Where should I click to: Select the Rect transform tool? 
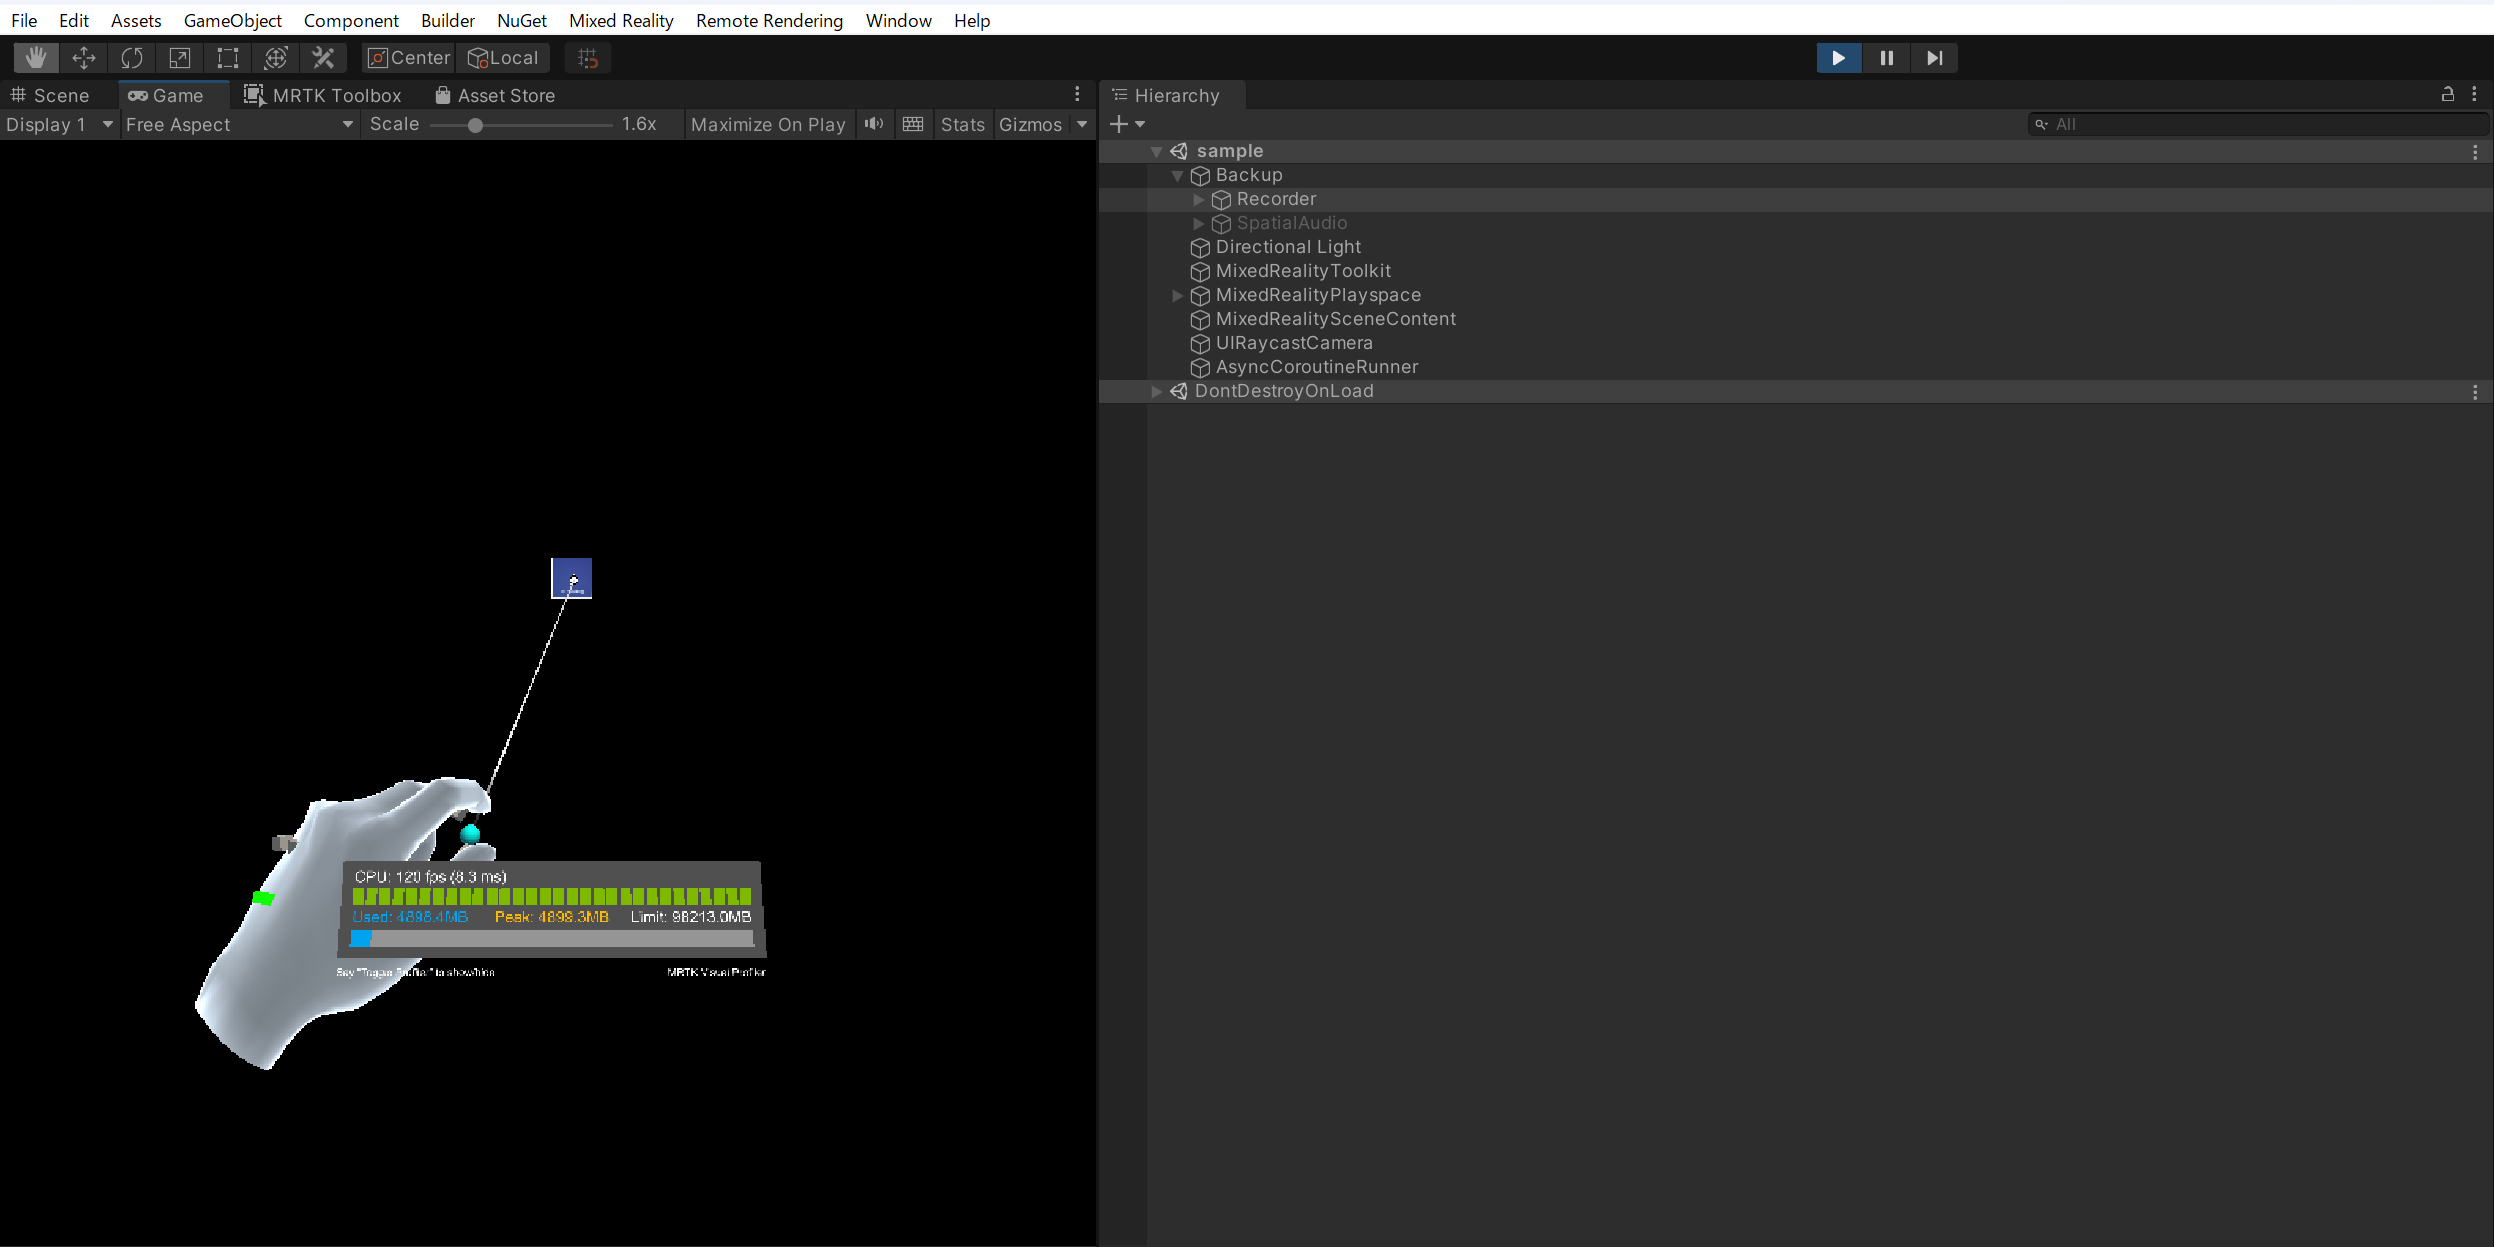pyautogui.click(x=228, y=58)
